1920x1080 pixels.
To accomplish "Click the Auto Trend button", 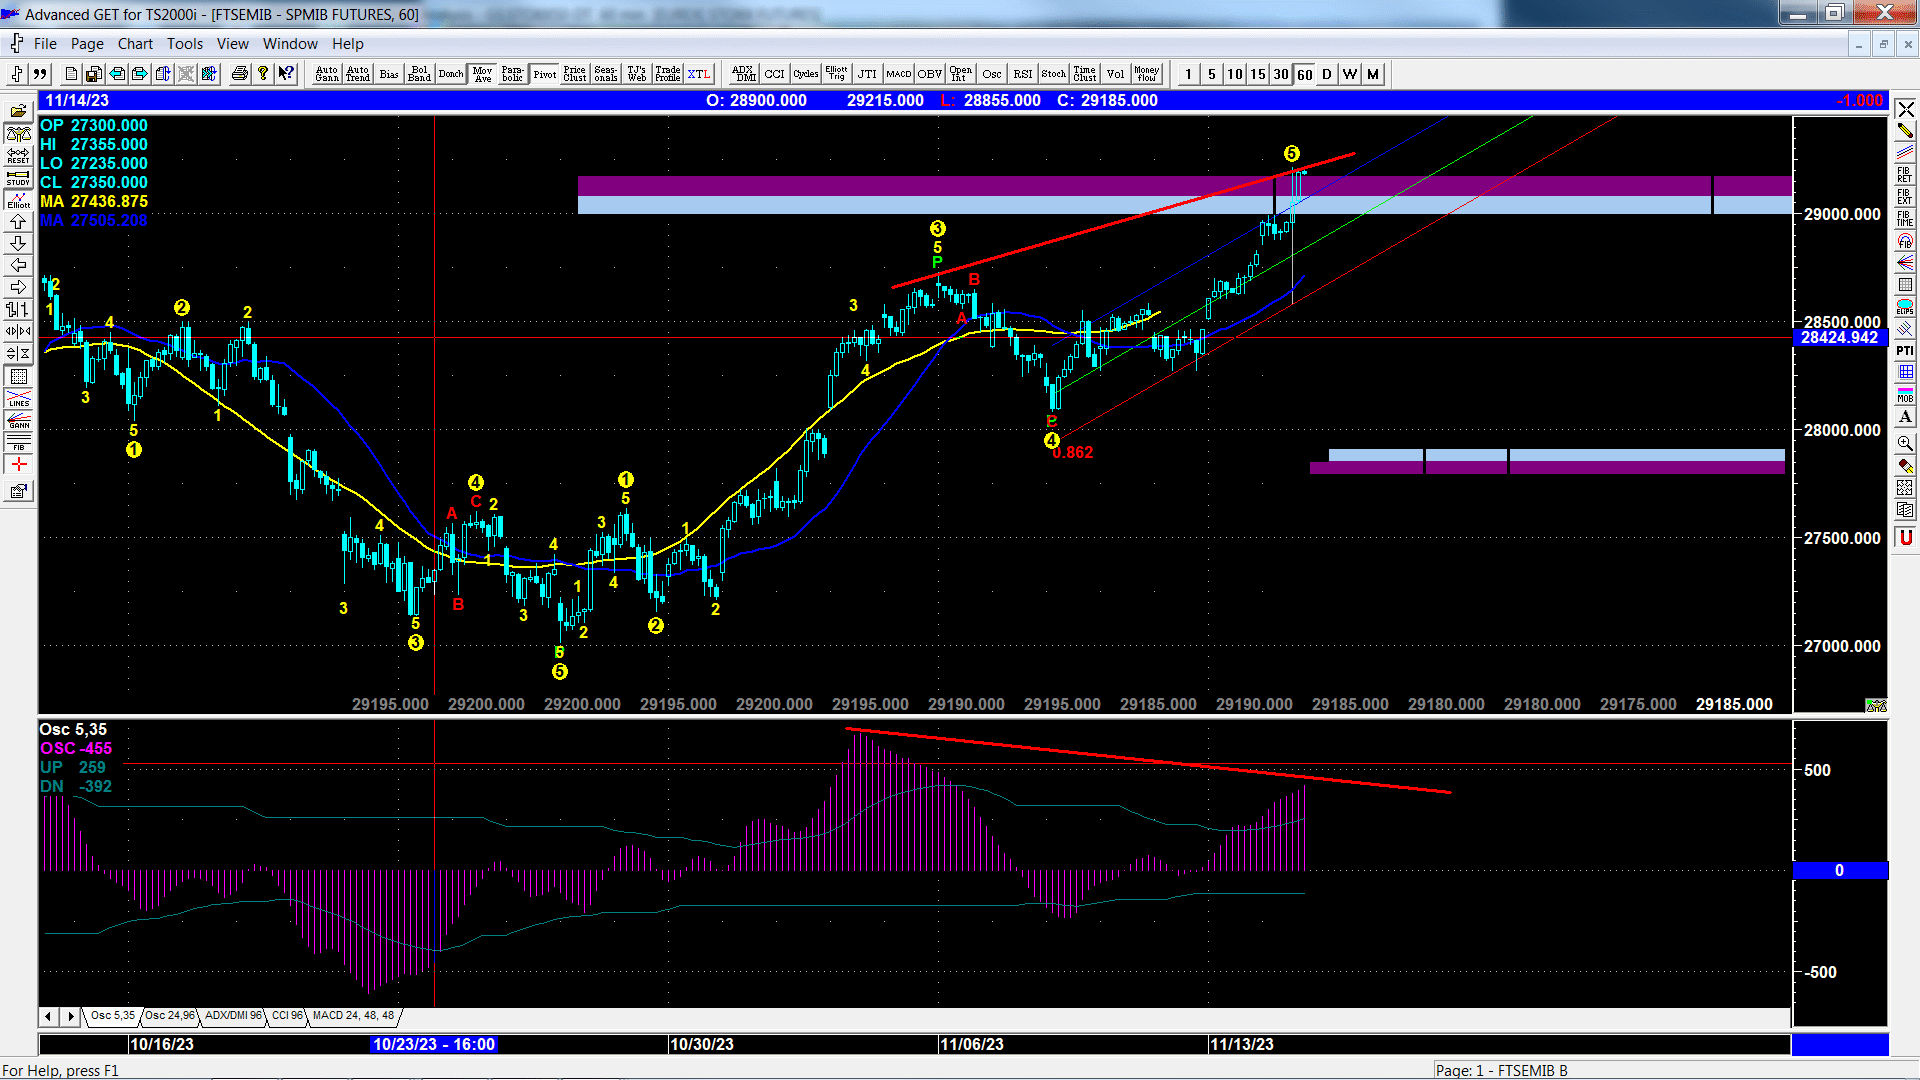I will tap(358, 74).
